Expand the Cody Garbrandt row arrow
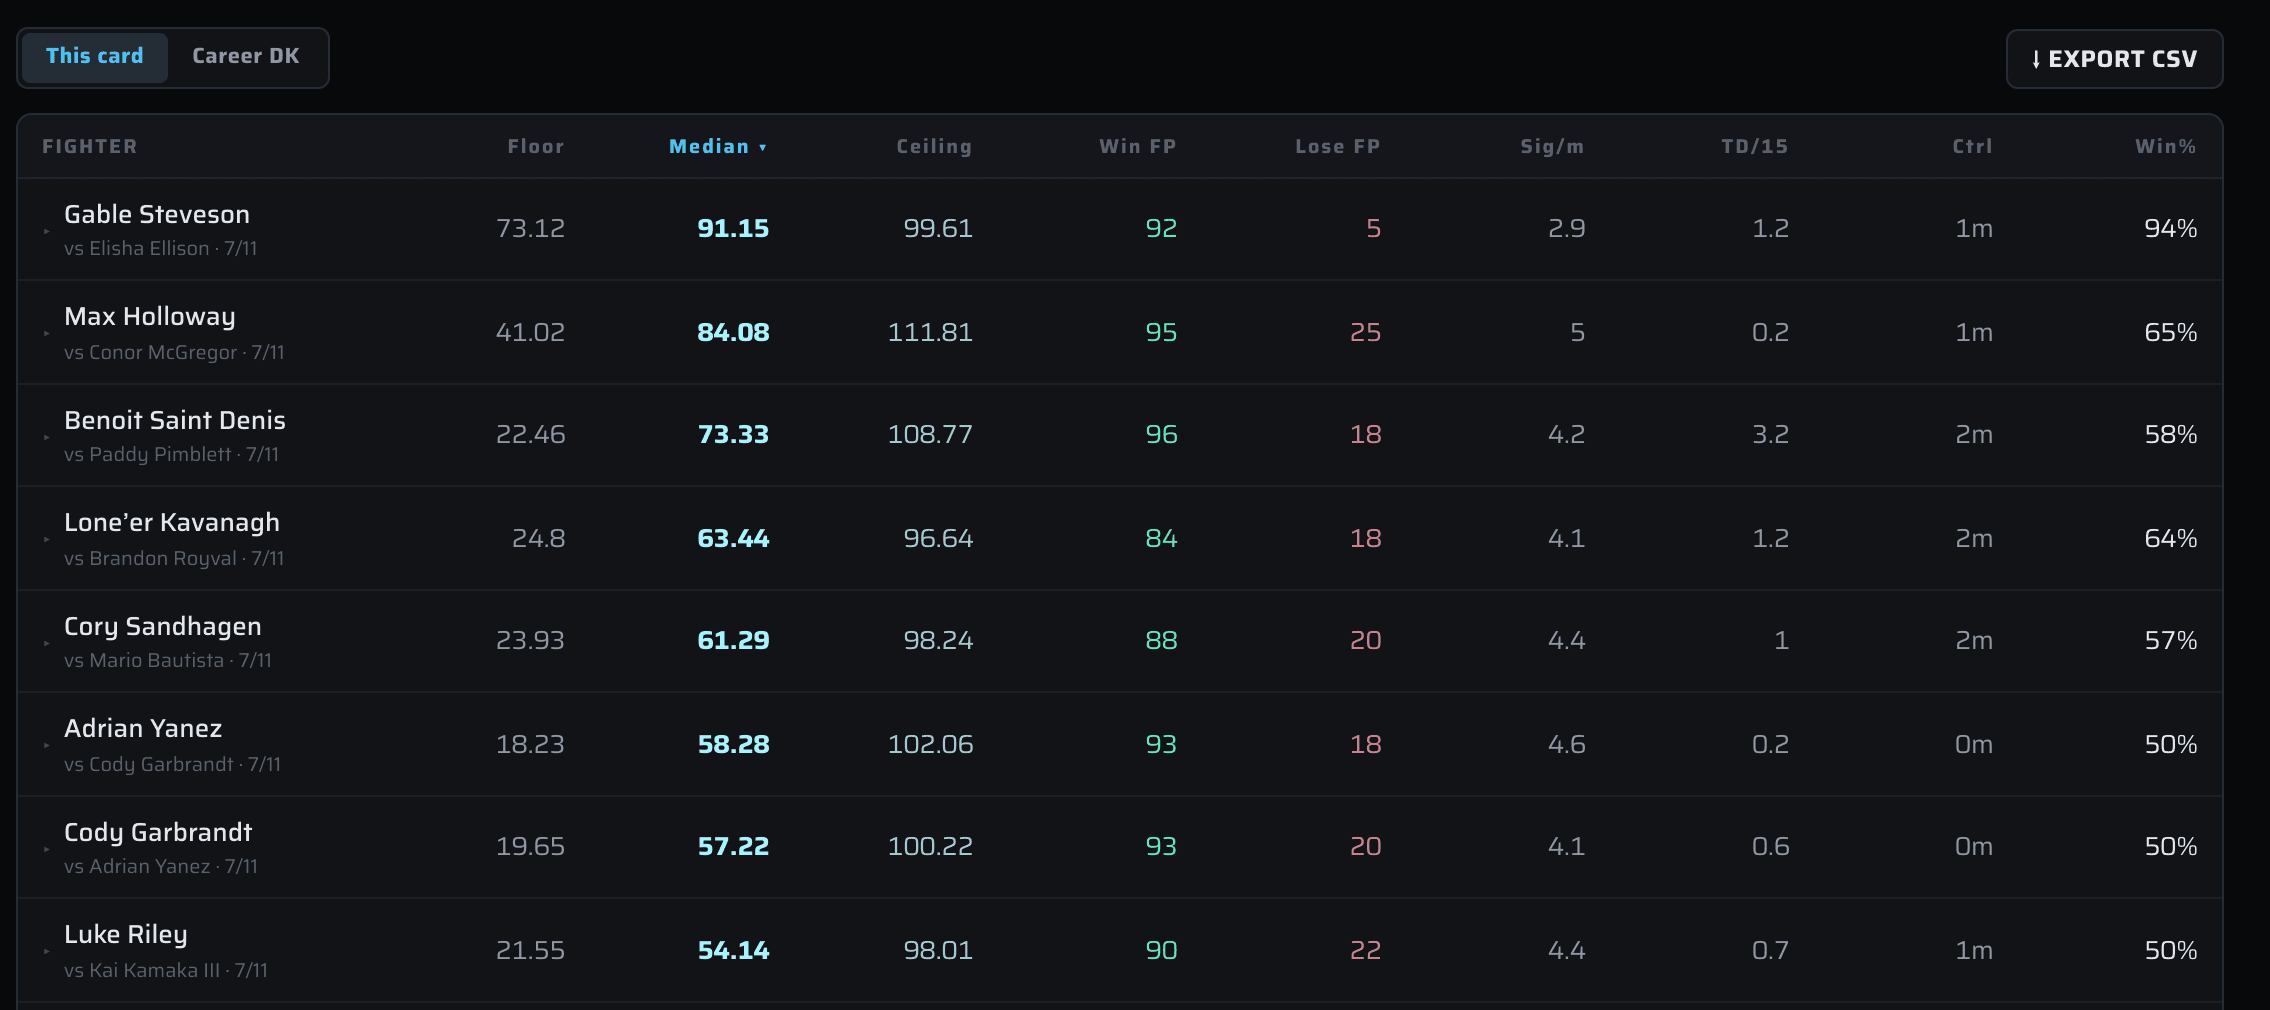 point(46,849)
